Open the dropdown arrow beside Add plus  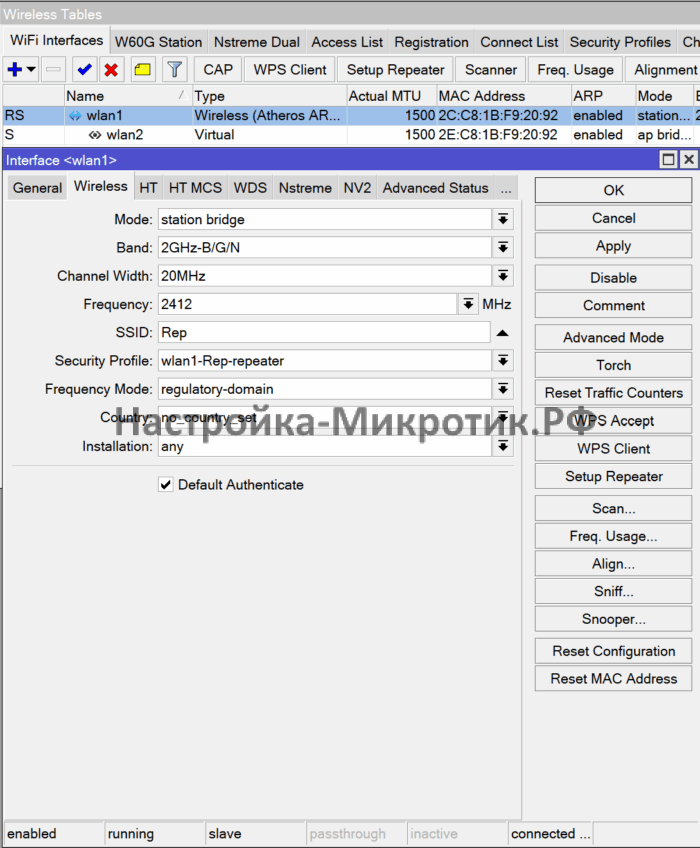click(31, 69)
